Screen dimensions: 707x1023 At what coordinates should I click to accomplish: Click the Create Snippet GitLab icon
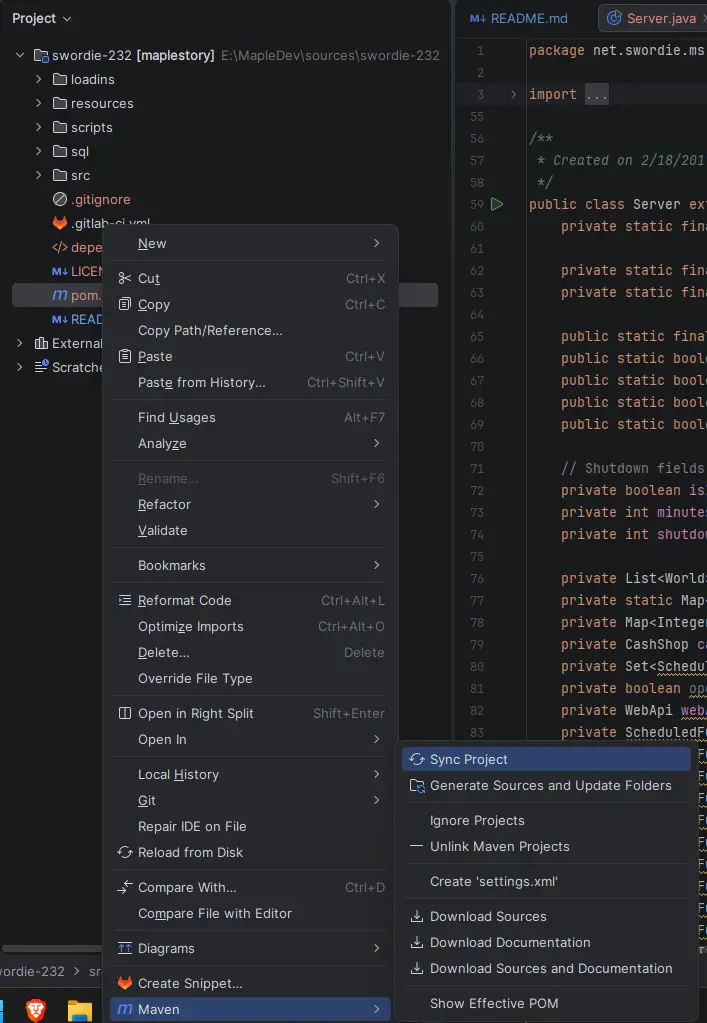(125, 983)
